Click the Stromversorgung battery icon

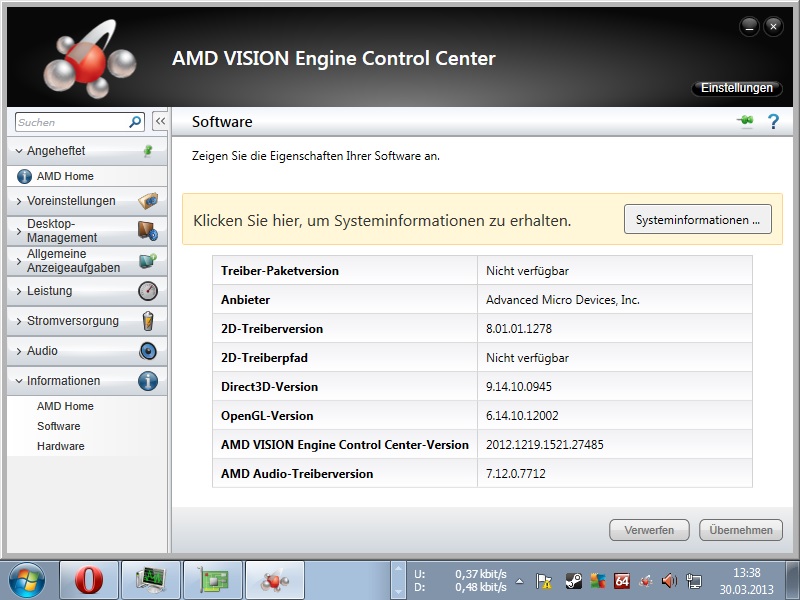coord(148,321)
